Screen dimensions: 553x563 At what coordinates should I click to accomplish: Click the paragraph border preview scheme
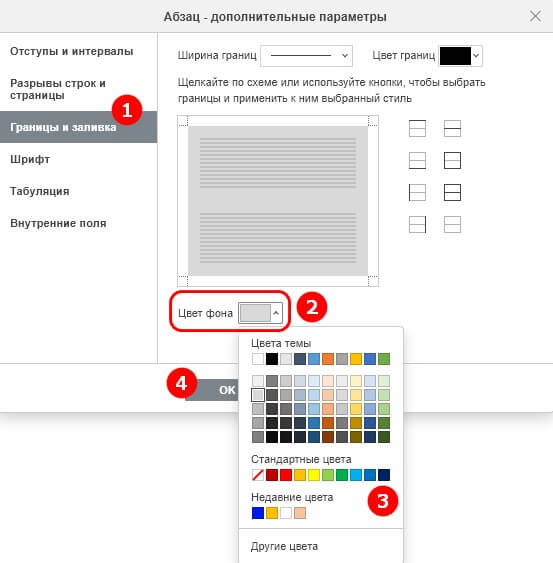[278, 201]
